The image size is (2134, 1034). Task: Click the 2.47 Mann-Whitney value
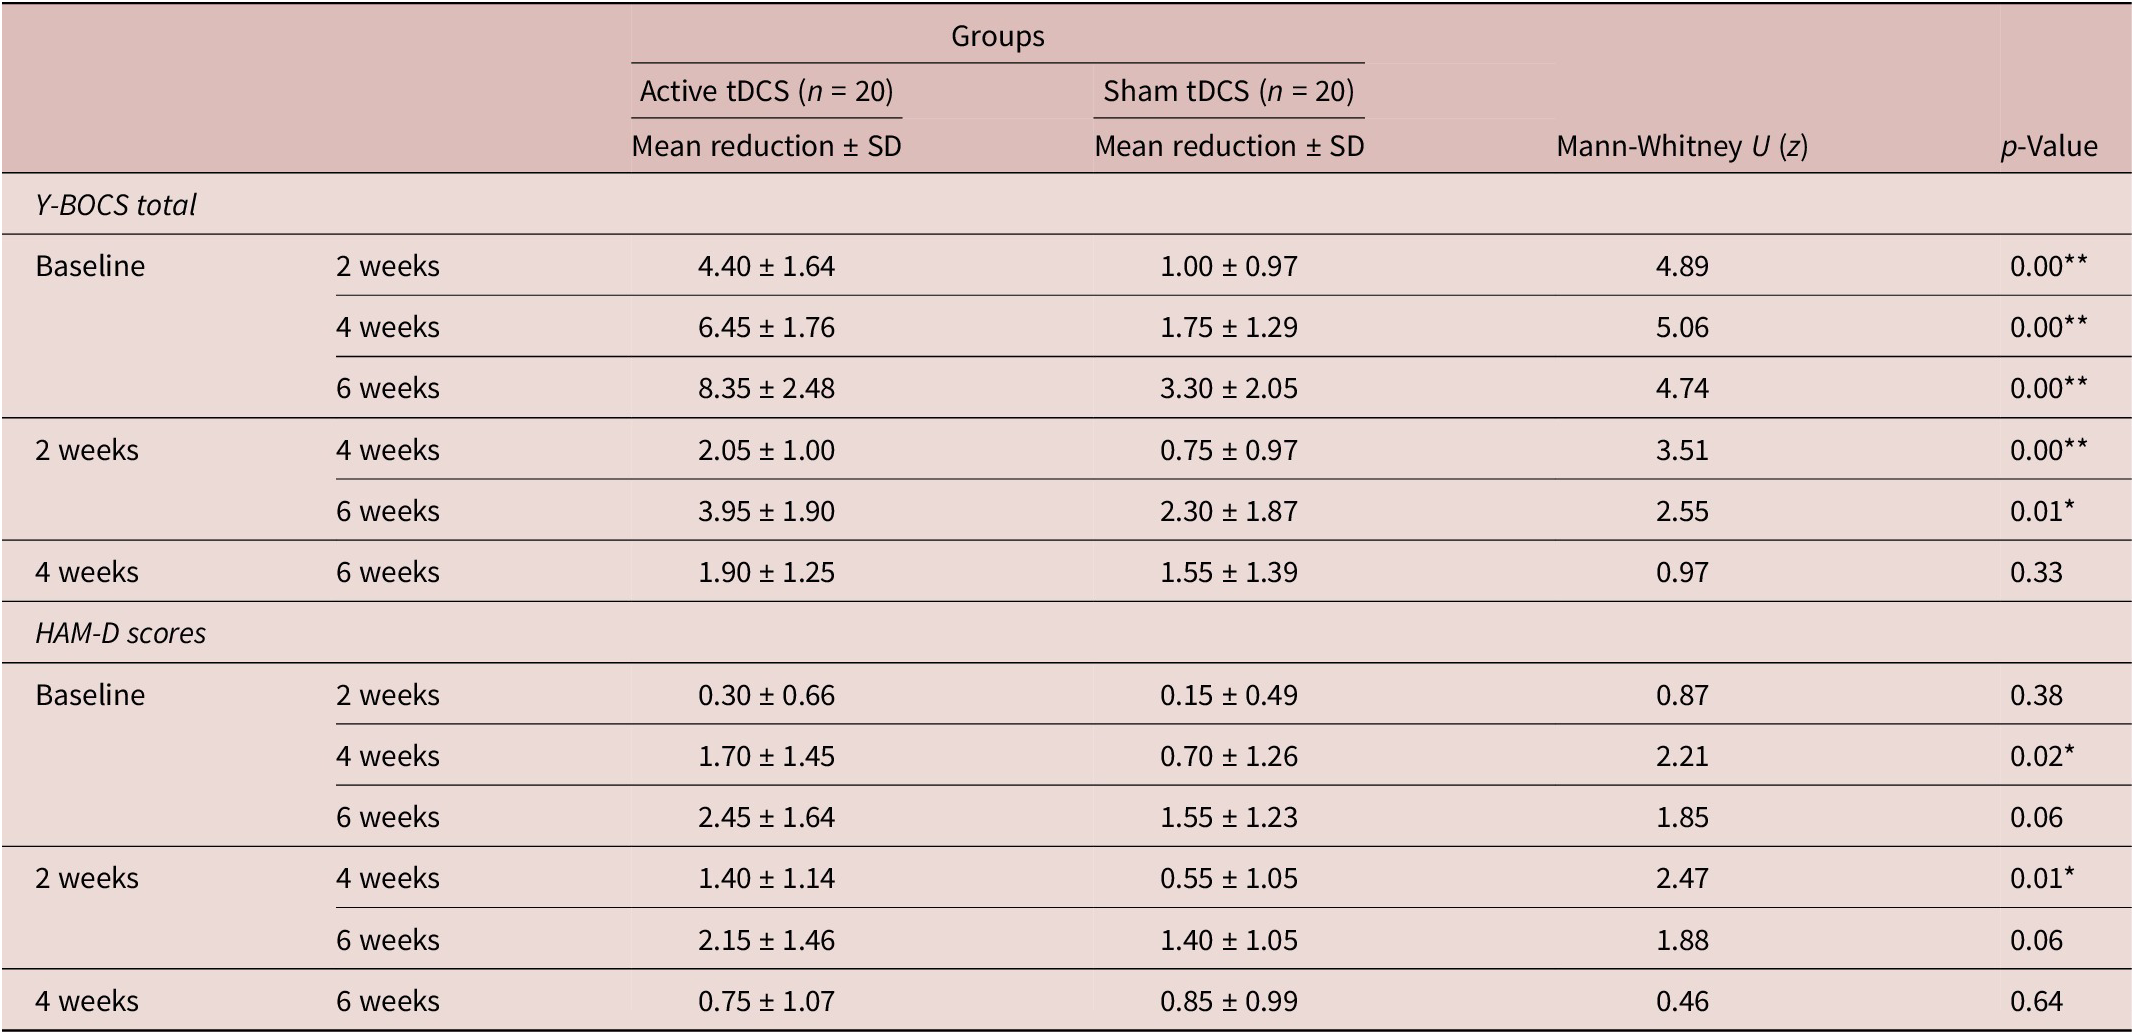tap(1682, 878)
